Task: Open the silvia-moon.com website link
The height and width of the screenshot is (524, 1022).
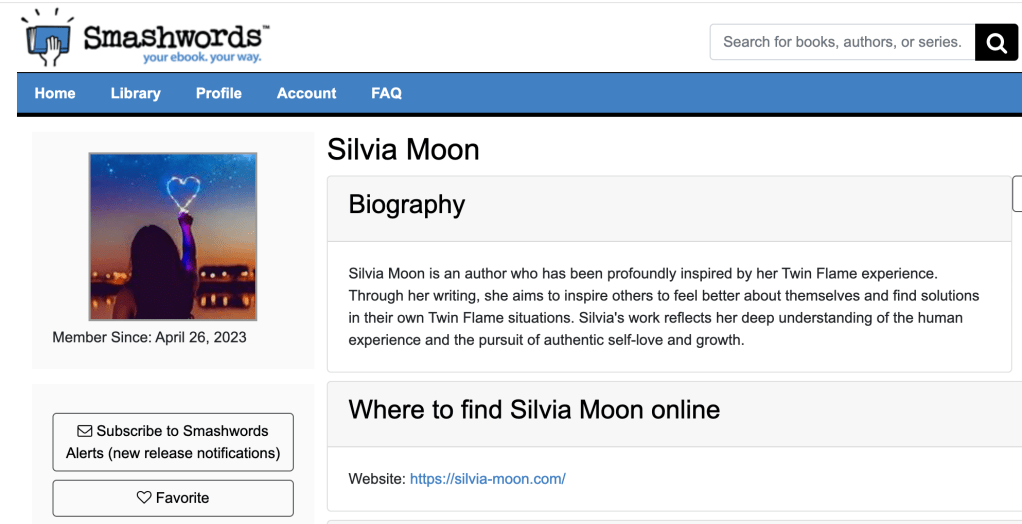Action: tap(488, 479)
